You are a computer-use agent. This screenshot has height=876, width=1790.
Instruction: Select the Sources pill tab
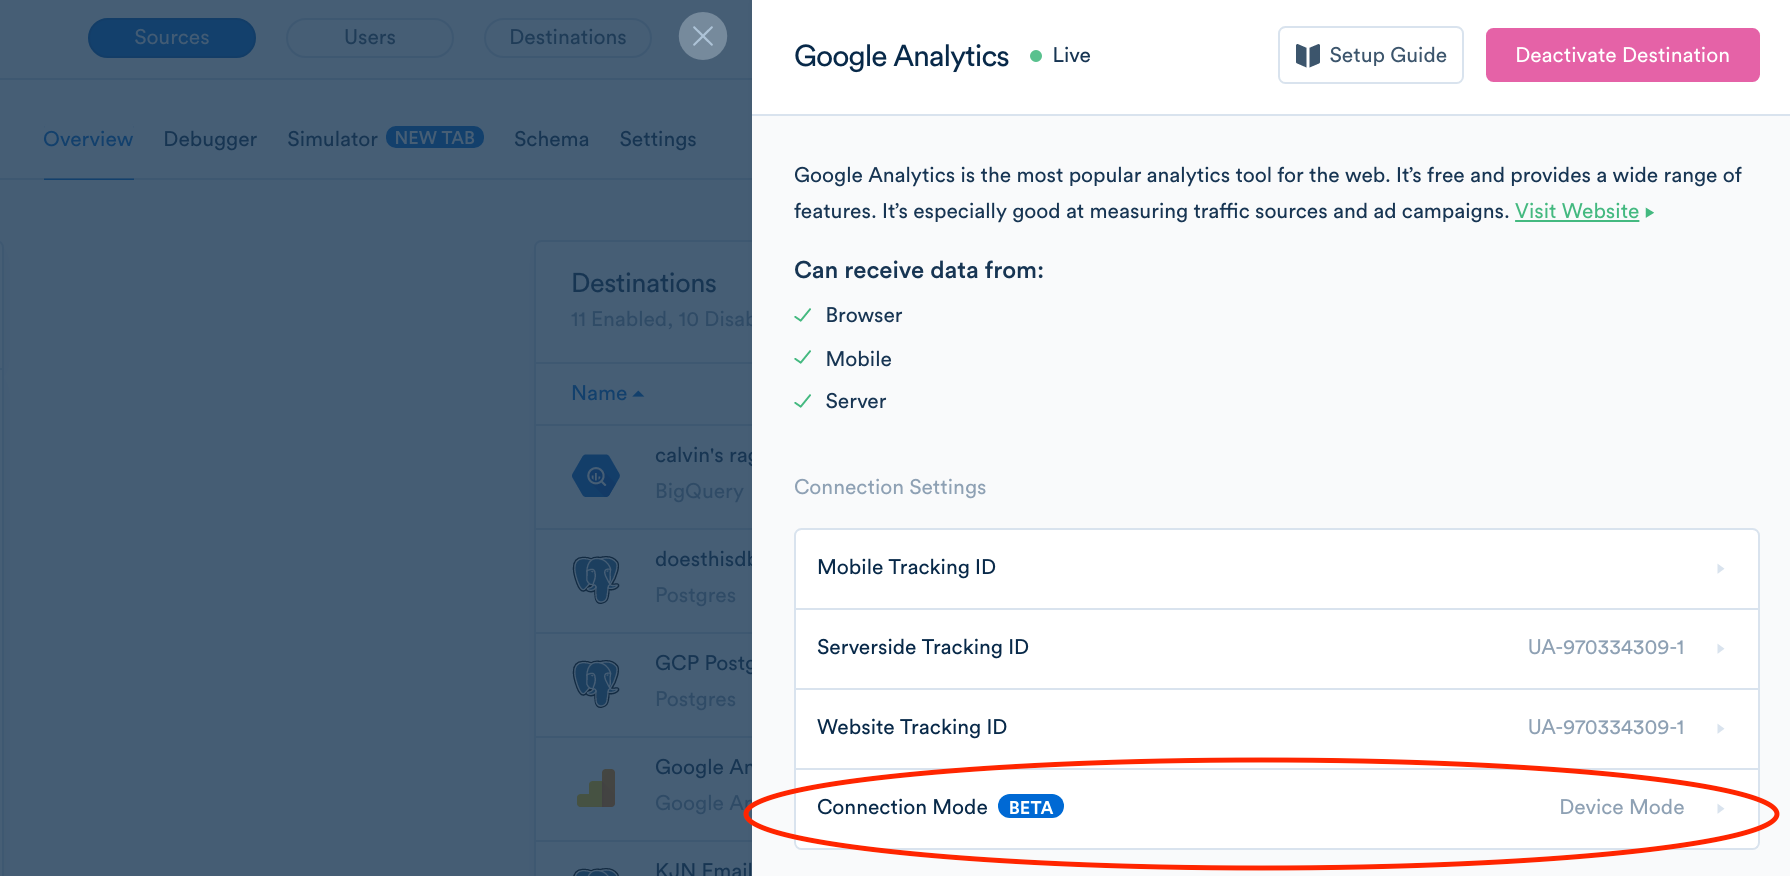tap(172, 37)
